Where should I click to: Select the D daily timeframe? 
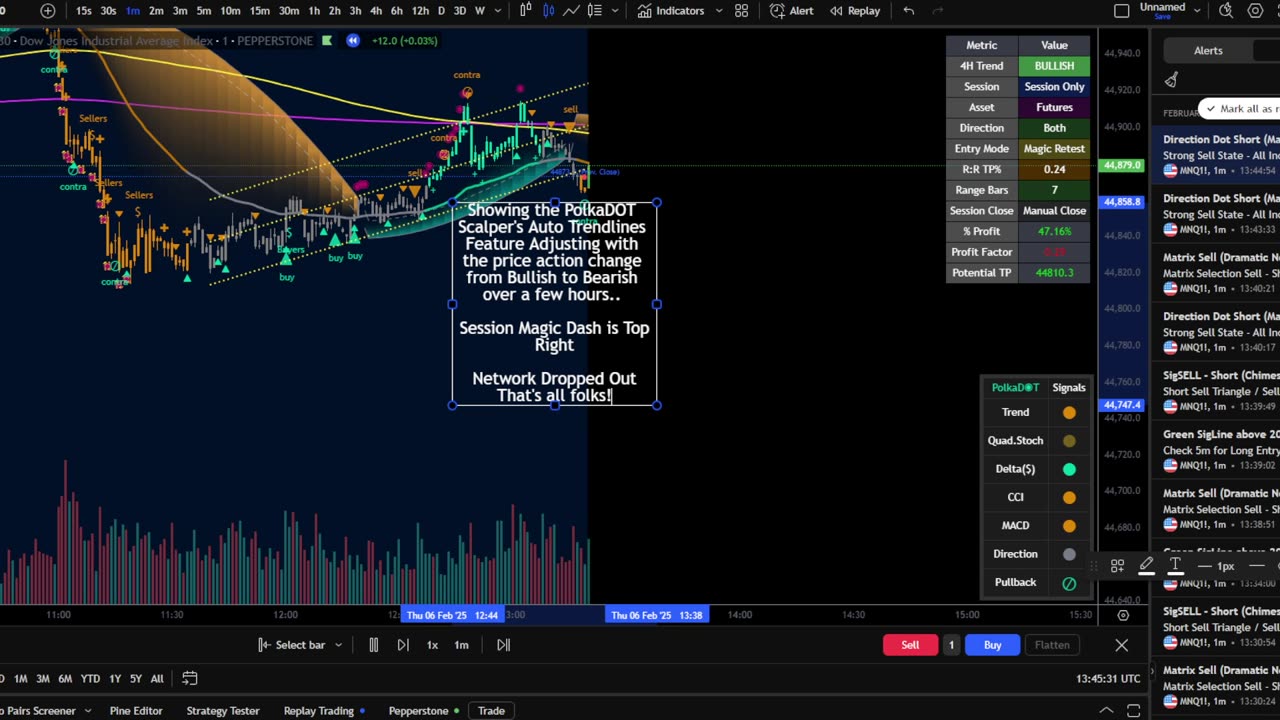tap(441, 11)
